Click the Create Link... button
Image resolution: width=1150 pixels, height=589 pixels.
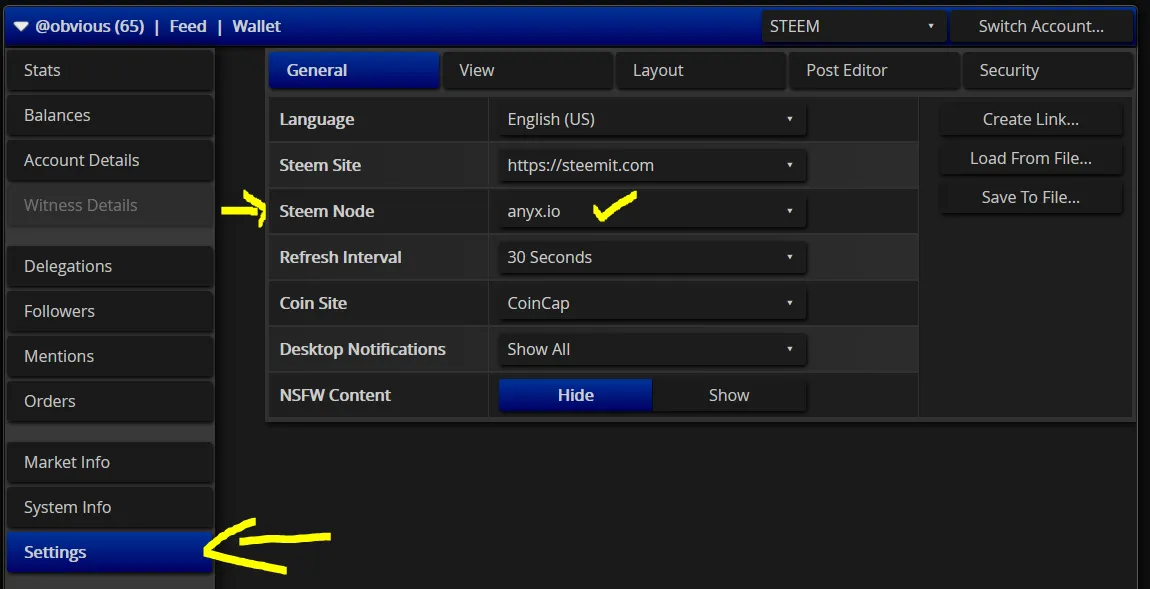[x=1030, y=120]
